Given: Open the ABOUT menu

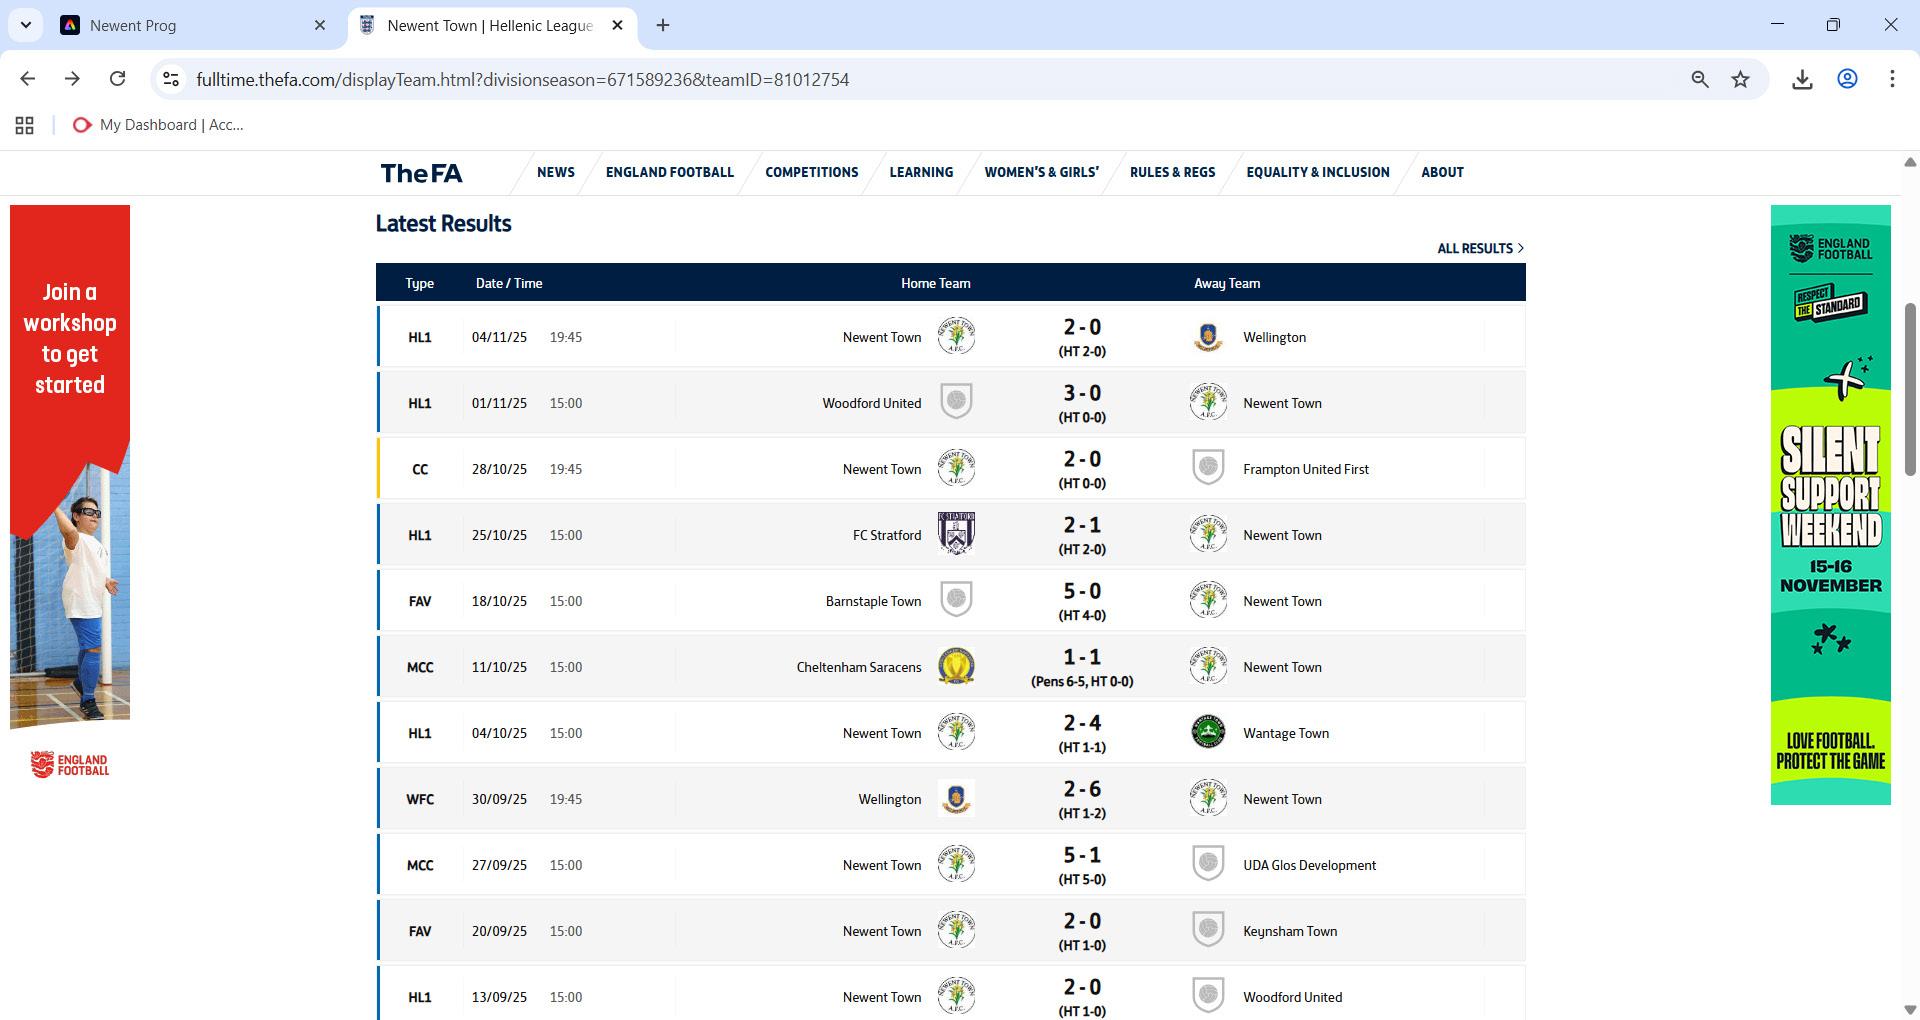Looking at the screenshot, I should (1442, 172).
